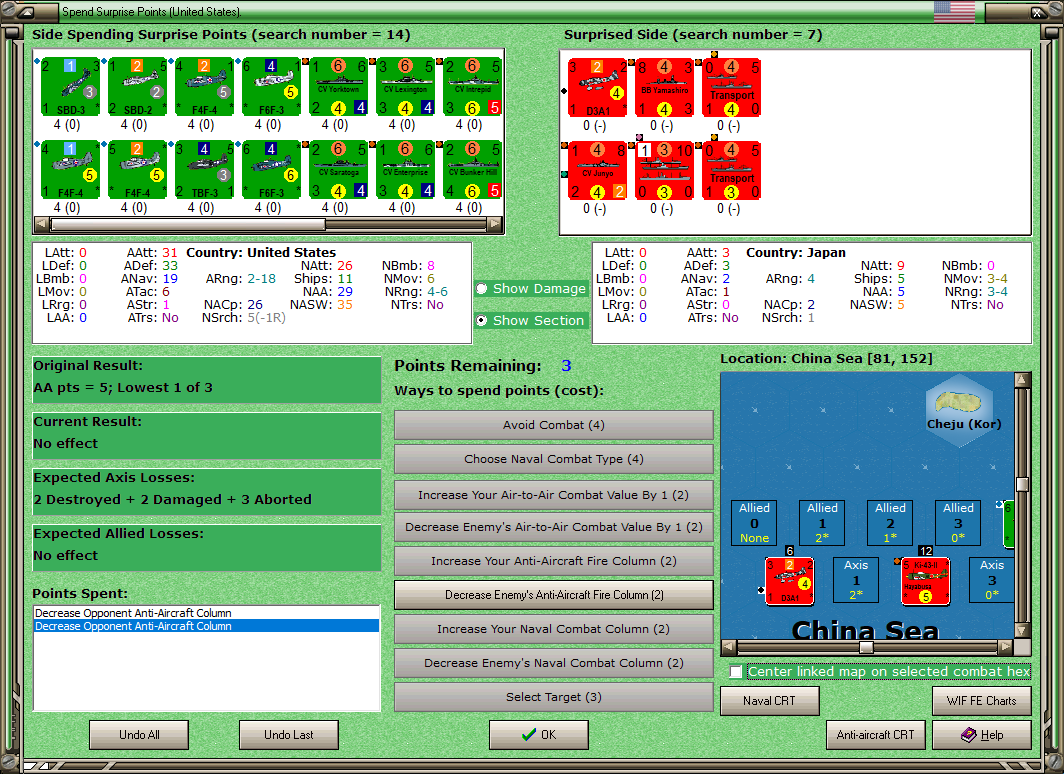The width and height of the screenshot is (1064, 774).
Task: Open the Naval CRT chart
Action: click(x=770, y=701)
